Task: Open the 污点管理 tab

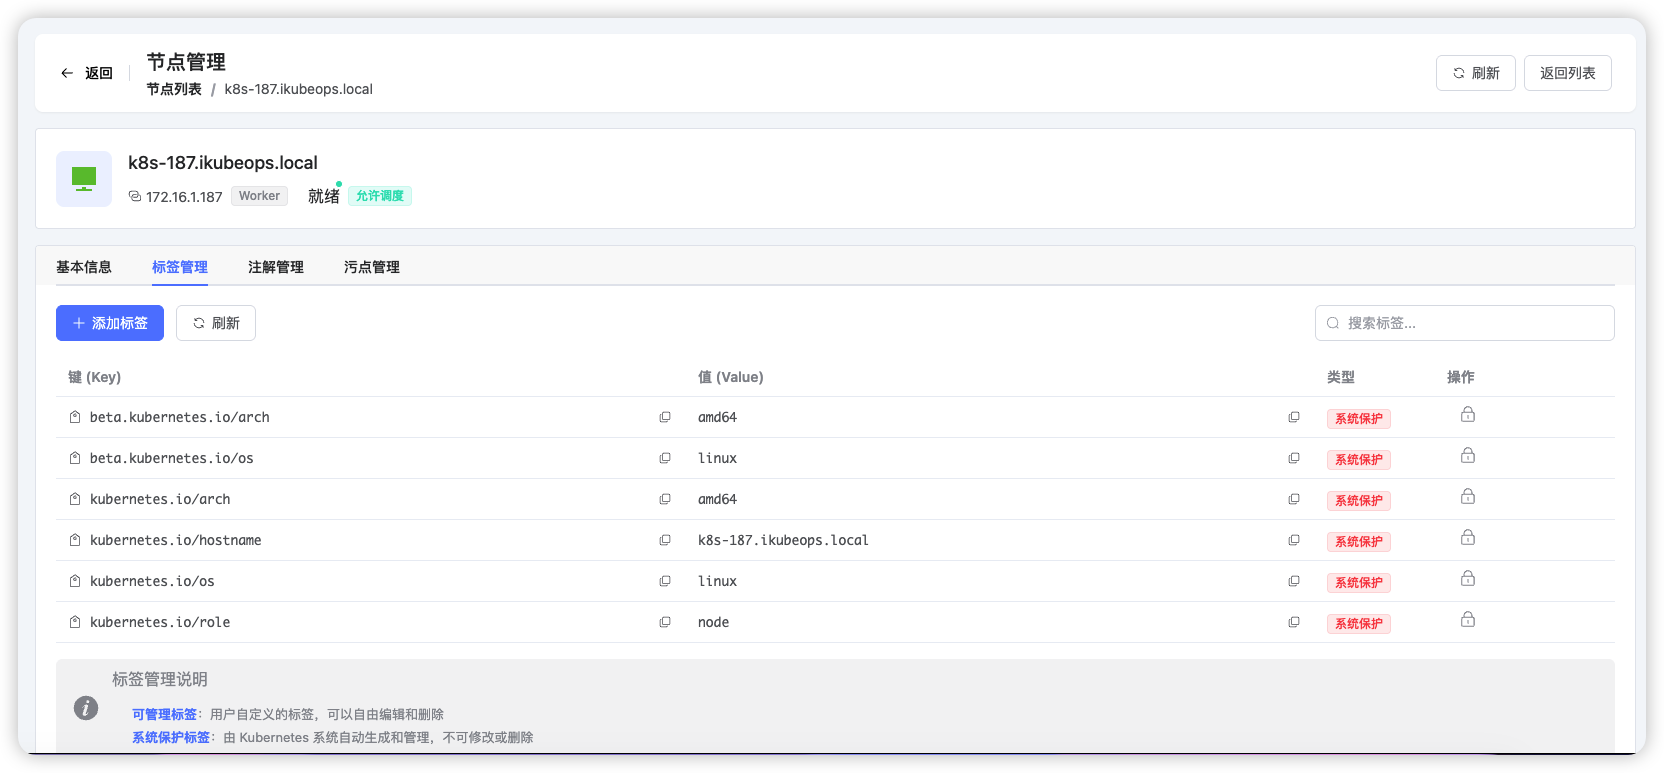Action: 372,267
